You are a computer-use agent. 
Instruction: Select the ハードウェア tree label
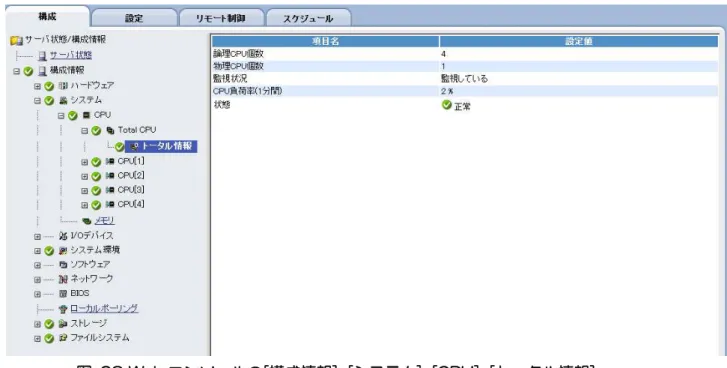[92, 86]
